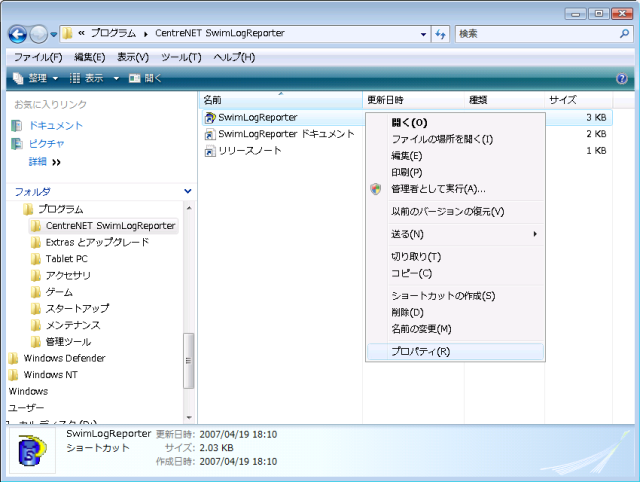Image resolution: width=640 pixels, height=482 pixels.
Task: Expand the 送る(N) submenu
Action: (x=456, y=234)
